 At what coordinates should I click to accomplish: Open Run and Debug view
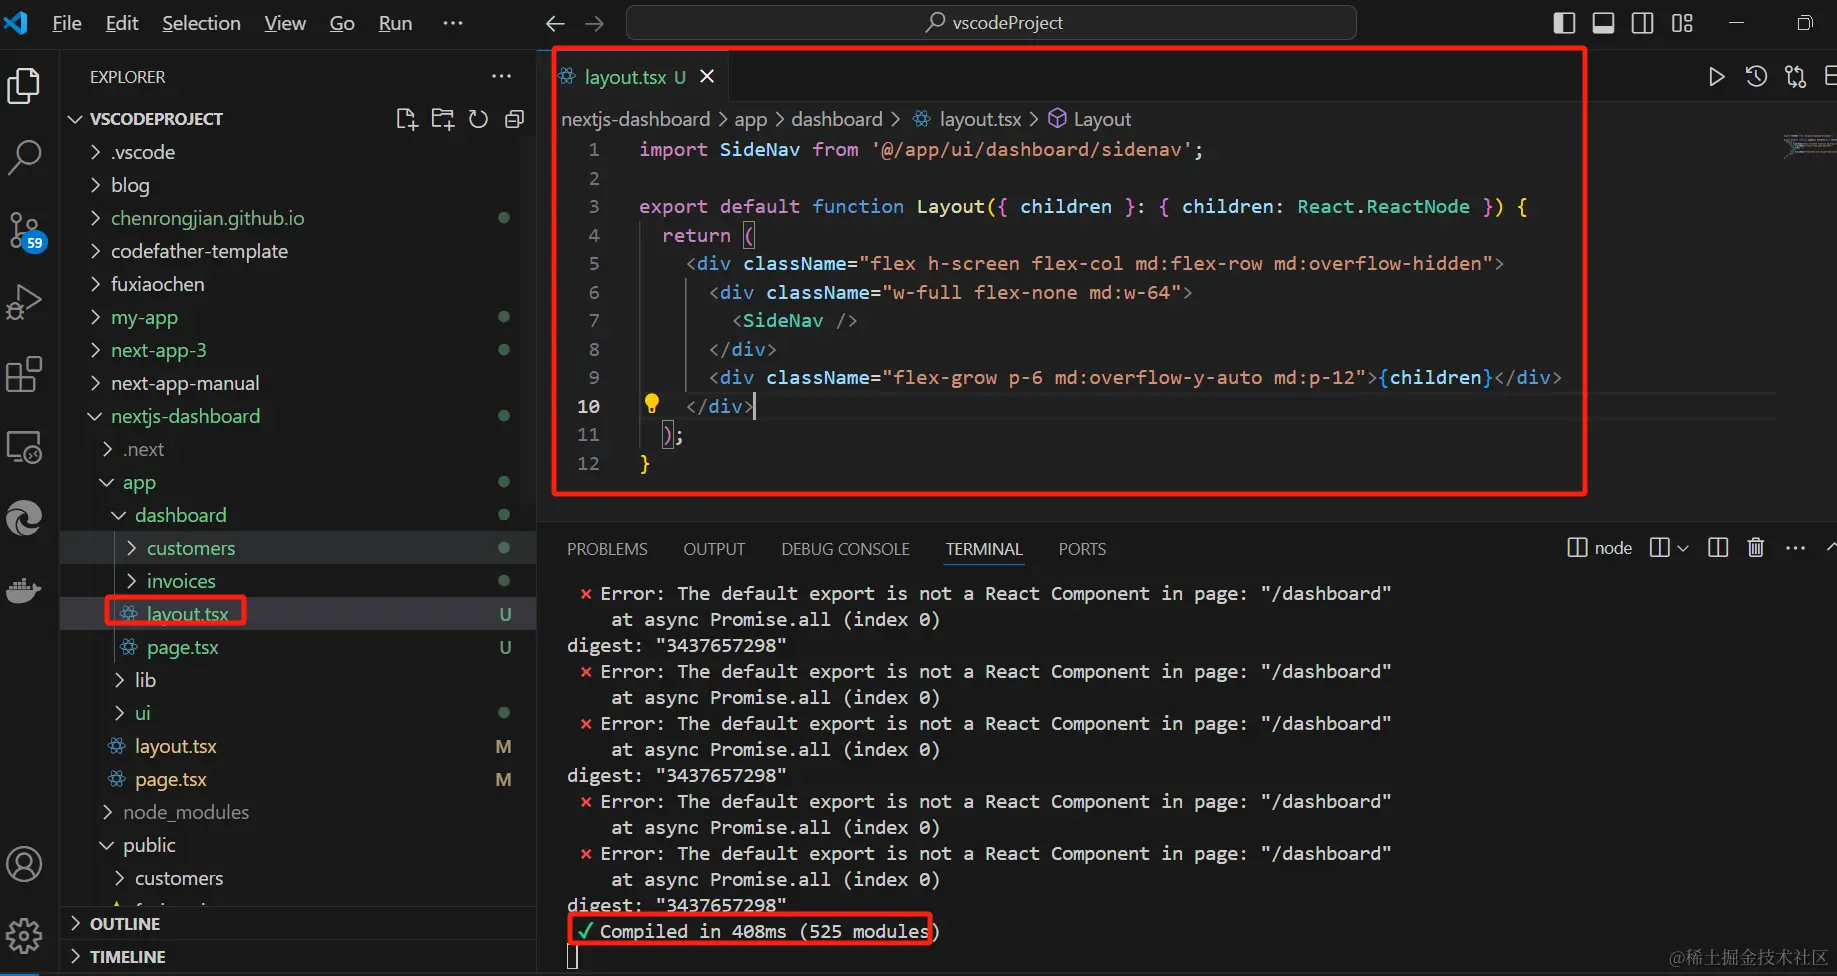[24, 302]
